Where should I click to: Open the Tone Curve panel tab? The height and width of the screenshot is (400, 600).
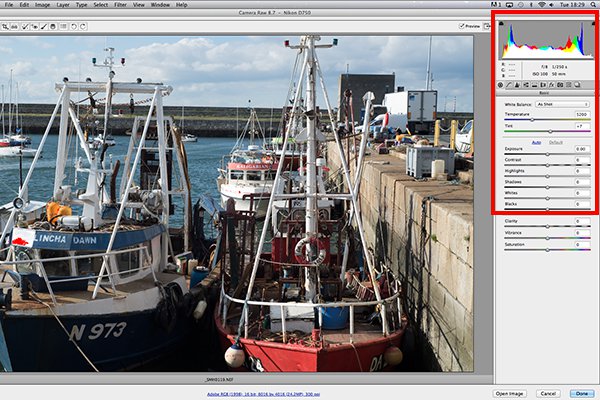click(509, 85)
